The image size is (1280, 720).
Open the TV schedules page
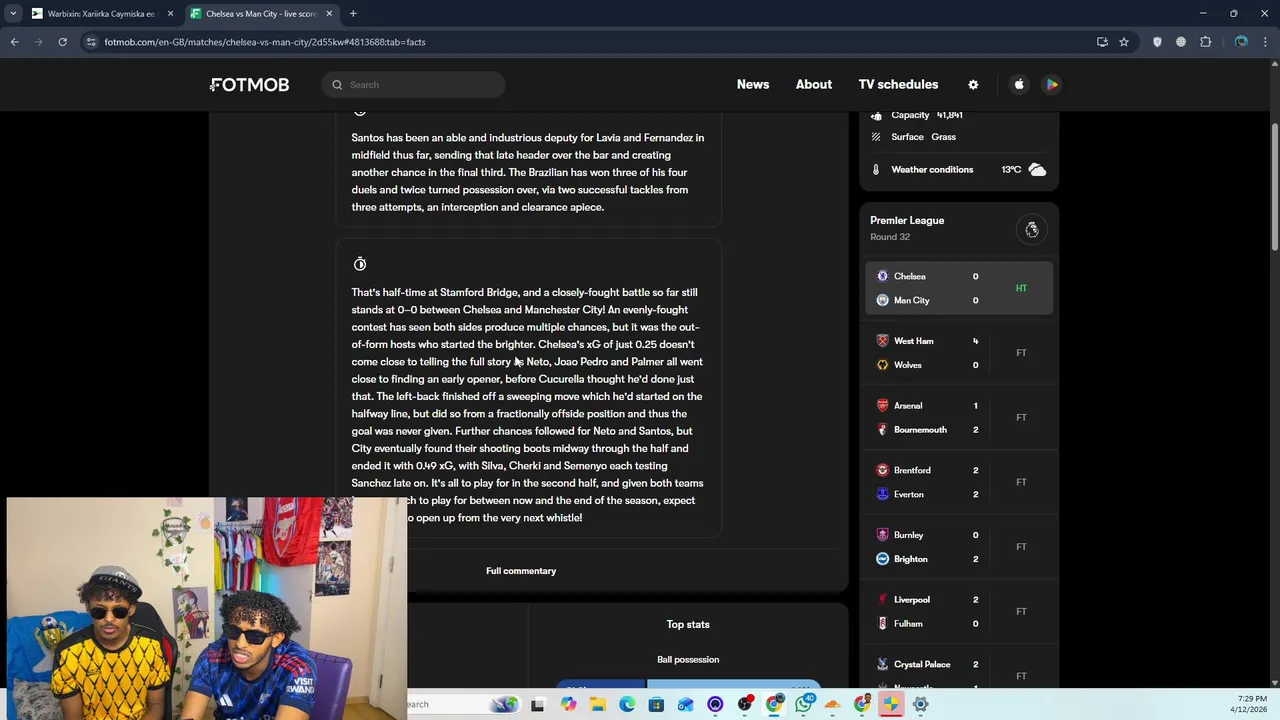pos(898,85)
